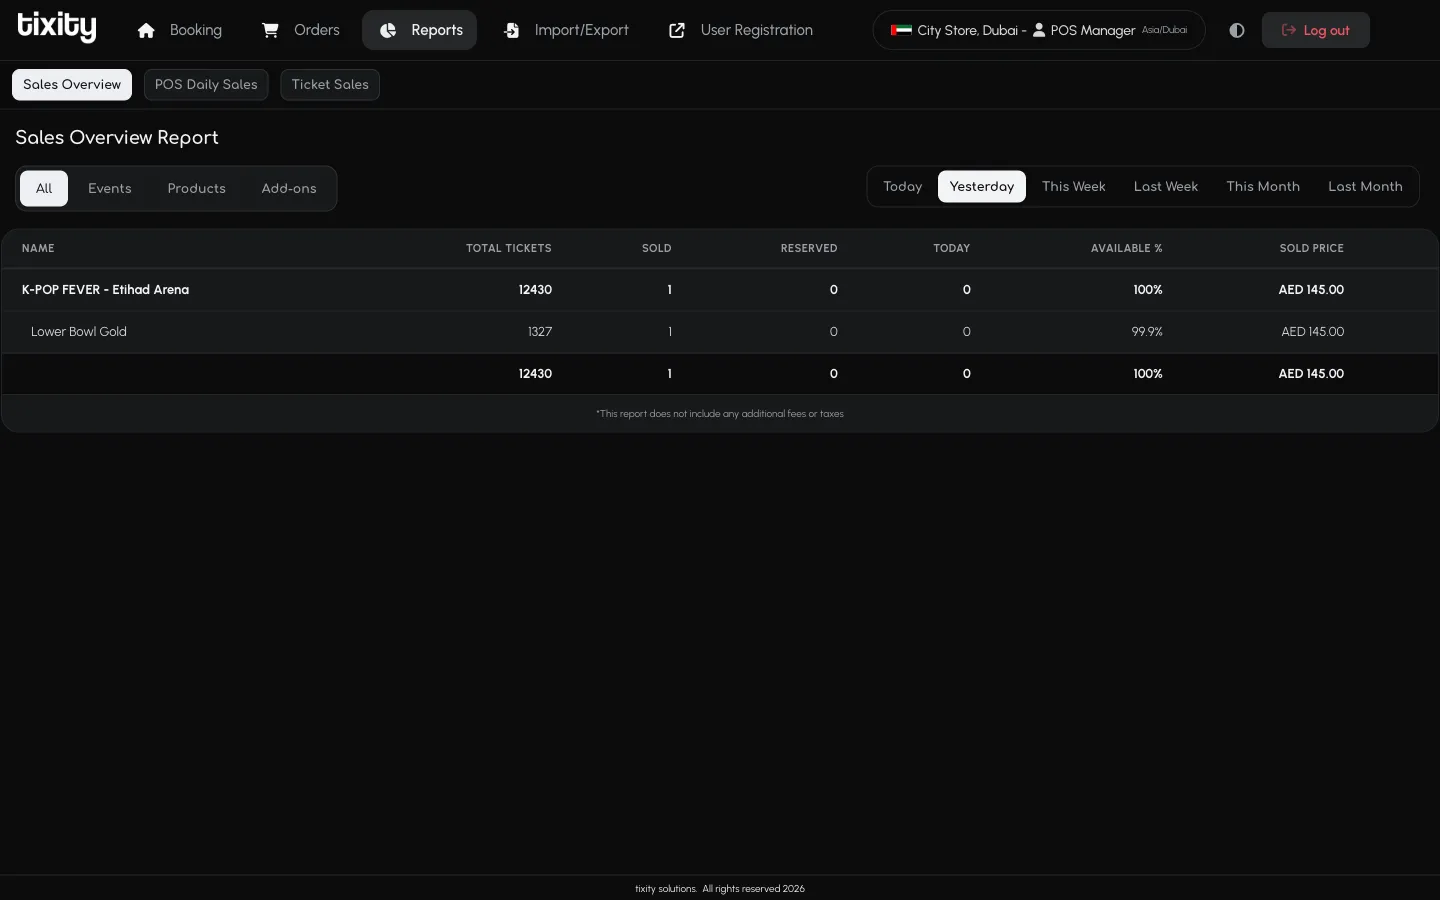Click the 99.9% available value
This screenshot has width=1440, height=900.
coord(1147,332)
